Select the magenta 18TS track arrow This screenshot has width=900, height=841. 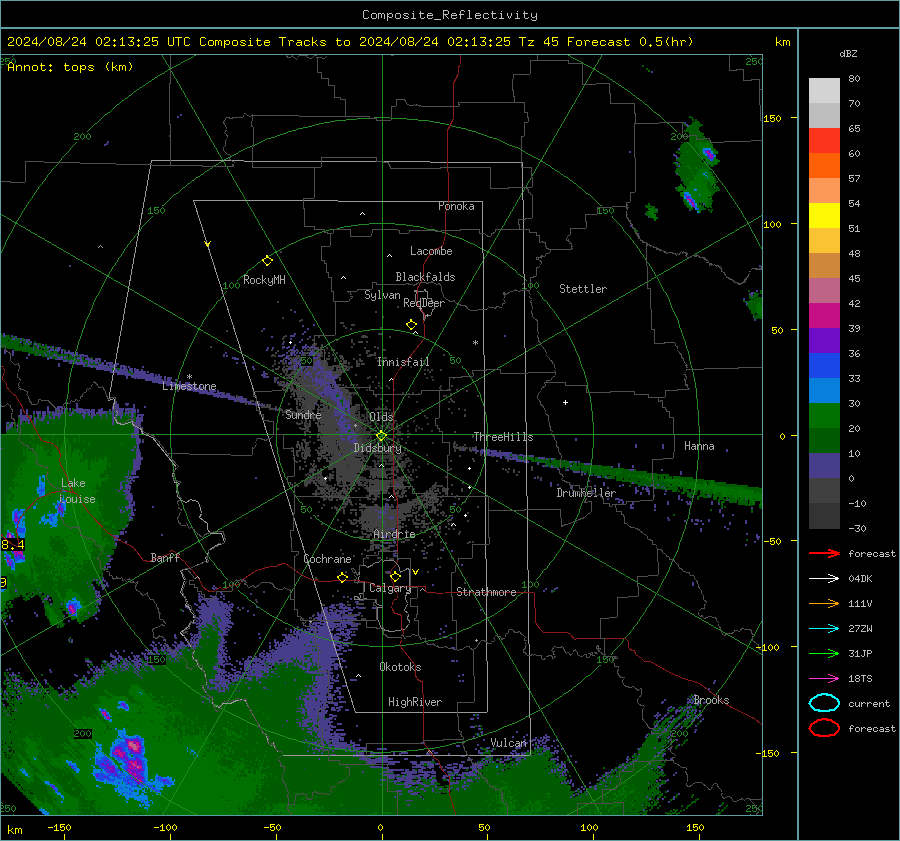[x=824, y=679]
